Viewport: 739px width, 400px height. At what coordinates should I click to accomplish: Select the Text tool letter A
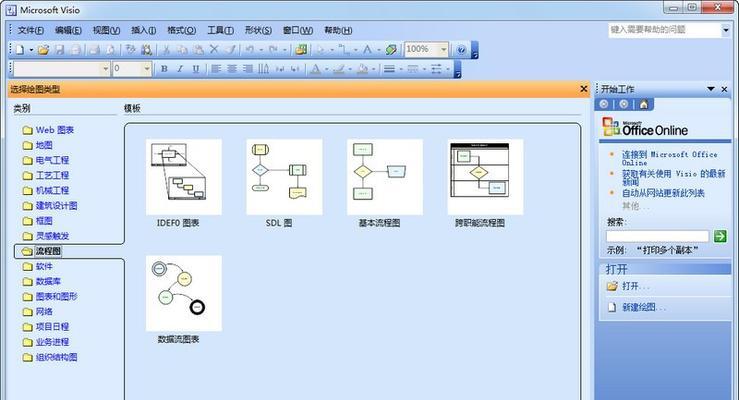(368, 49)
